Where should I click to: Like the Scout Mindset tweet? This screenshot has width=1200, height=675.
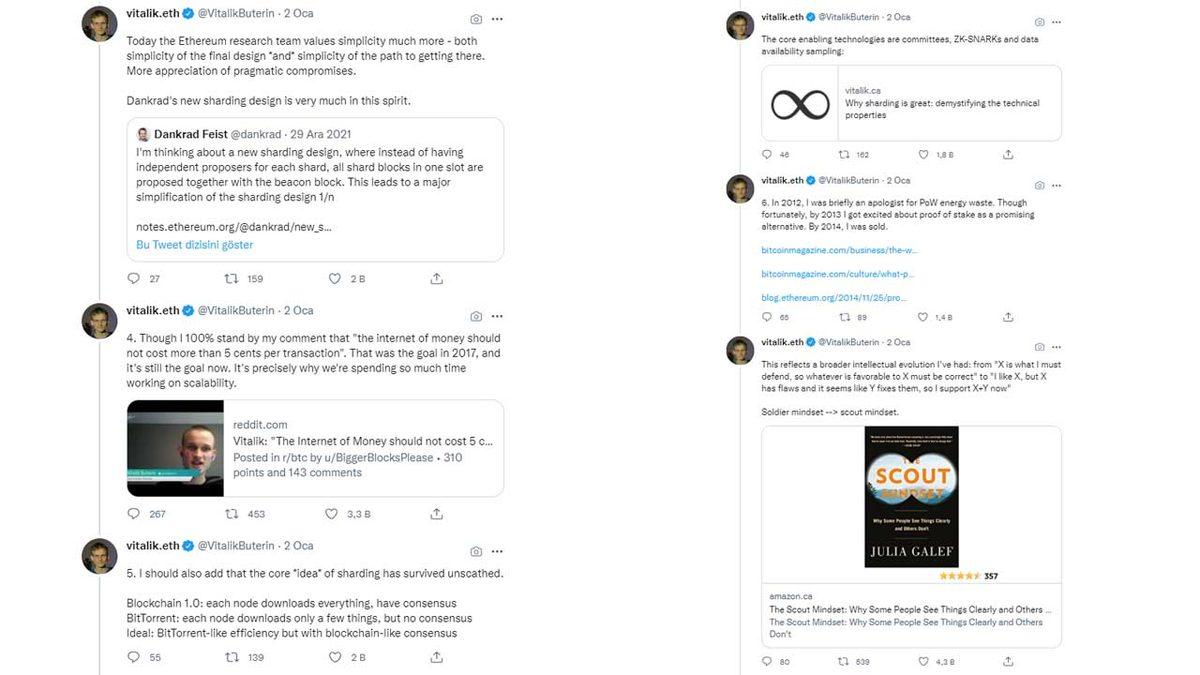[923, 661]
